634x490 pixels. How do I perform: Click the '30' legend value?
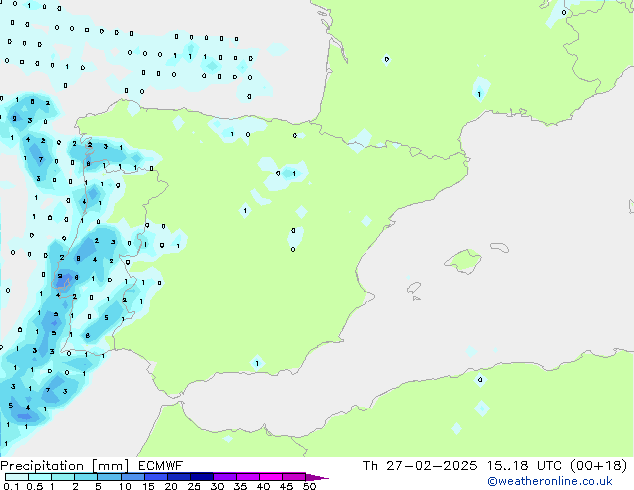click(217, 486)
